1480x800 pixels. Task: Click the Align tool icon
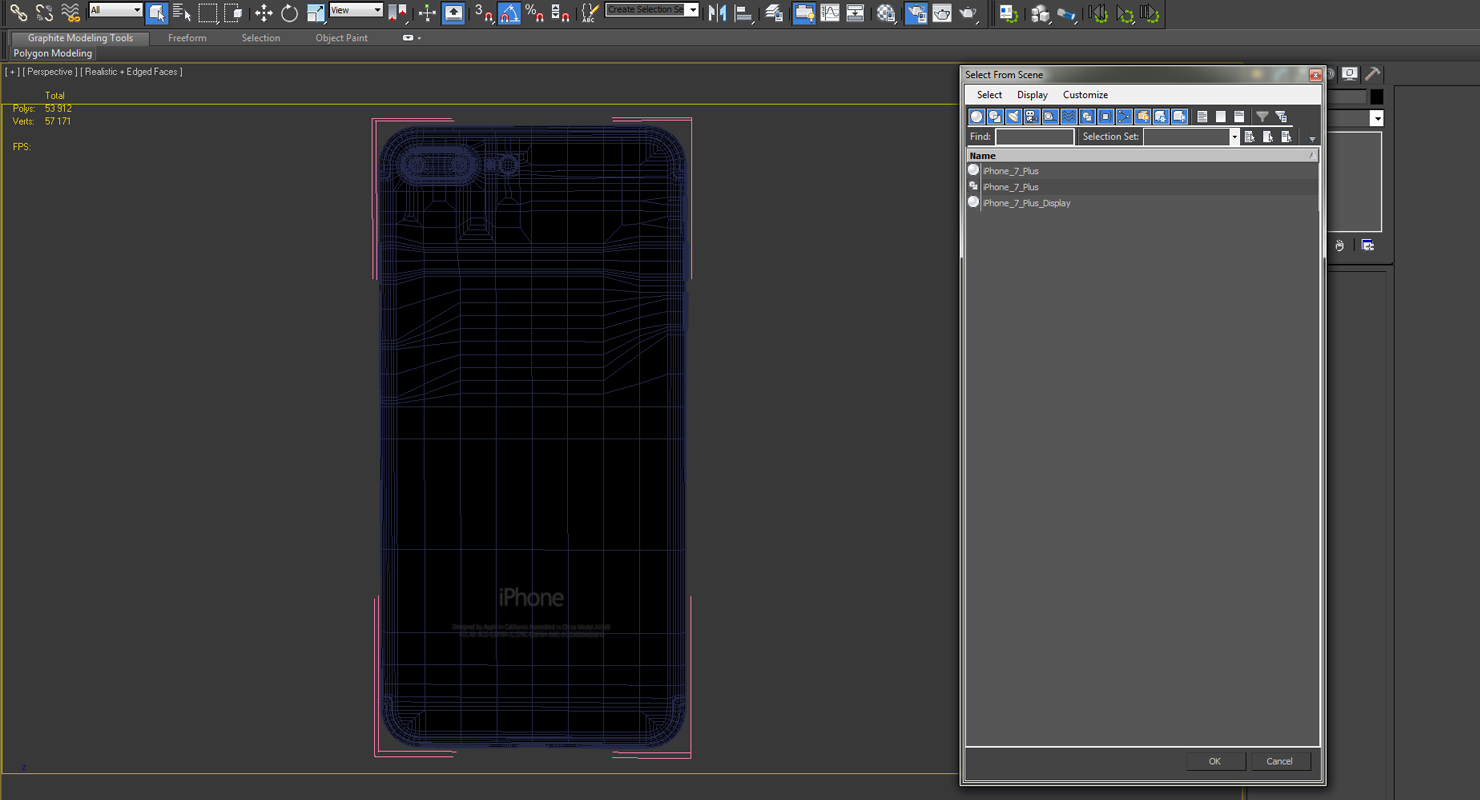(x=743, y=13)
